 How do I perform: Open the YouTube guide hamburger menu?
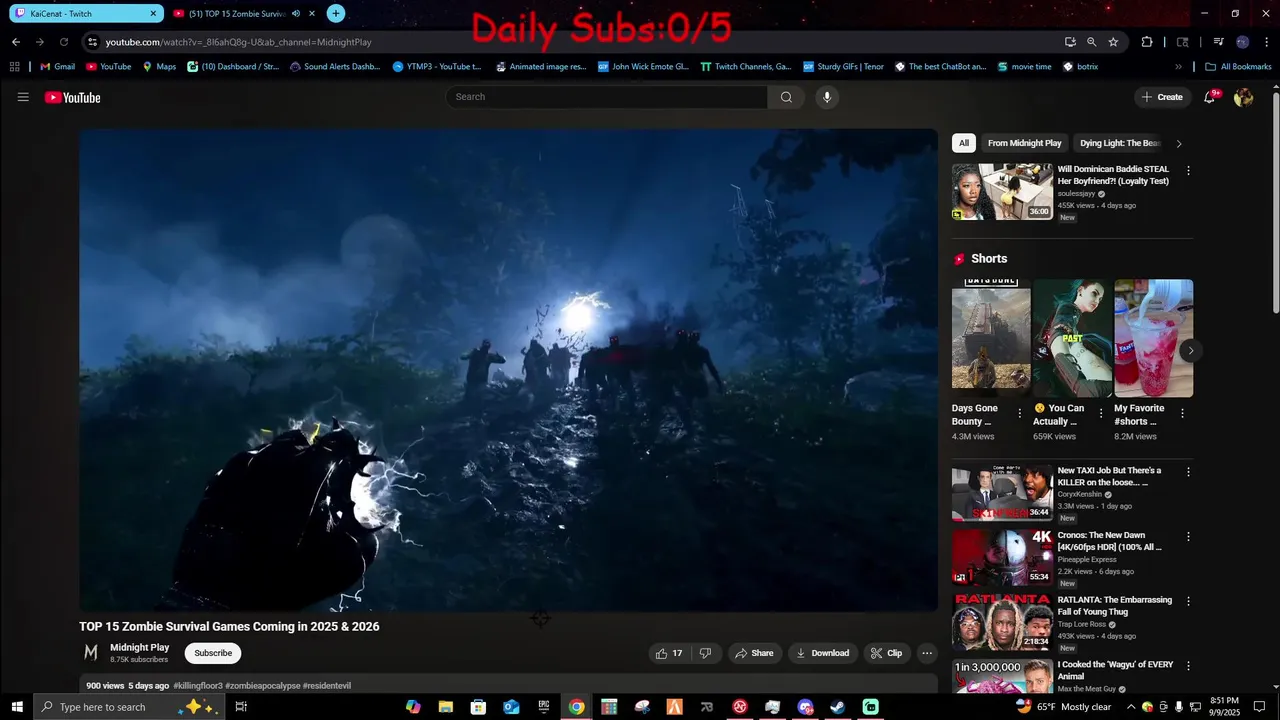(23, 97)
